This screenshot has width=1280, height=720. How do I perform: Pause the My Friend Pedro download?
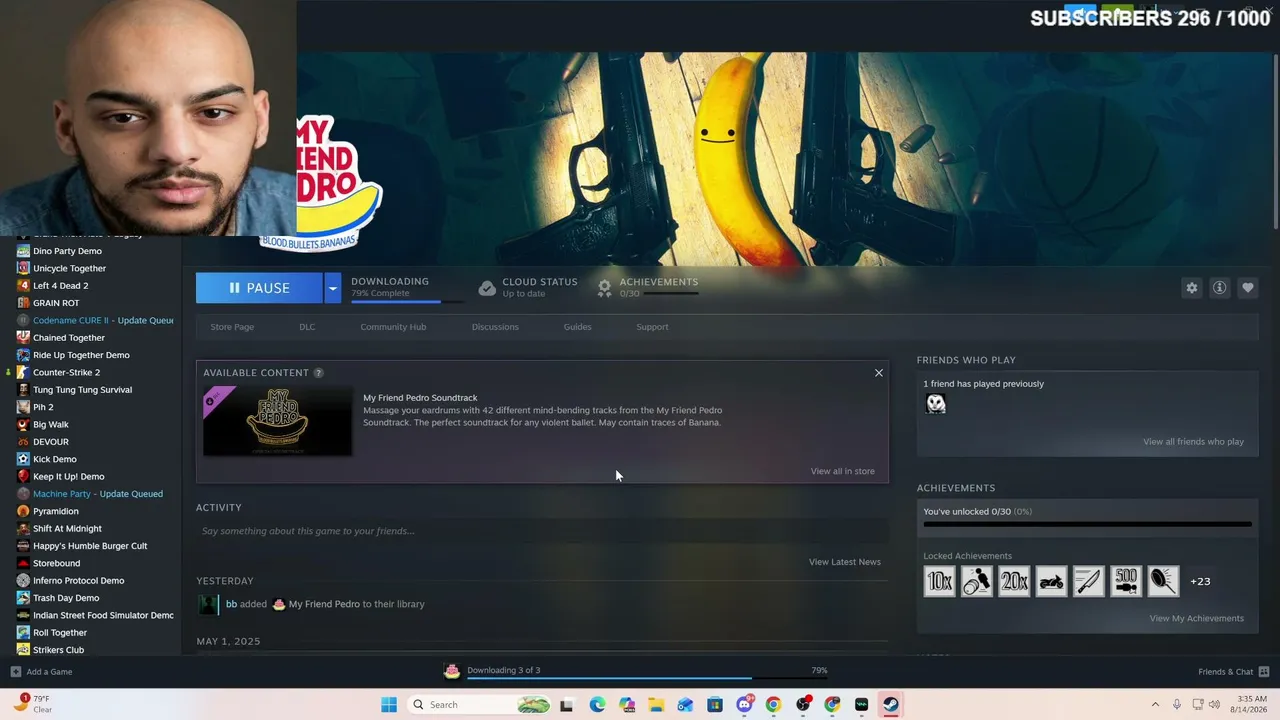click(259, 288)
